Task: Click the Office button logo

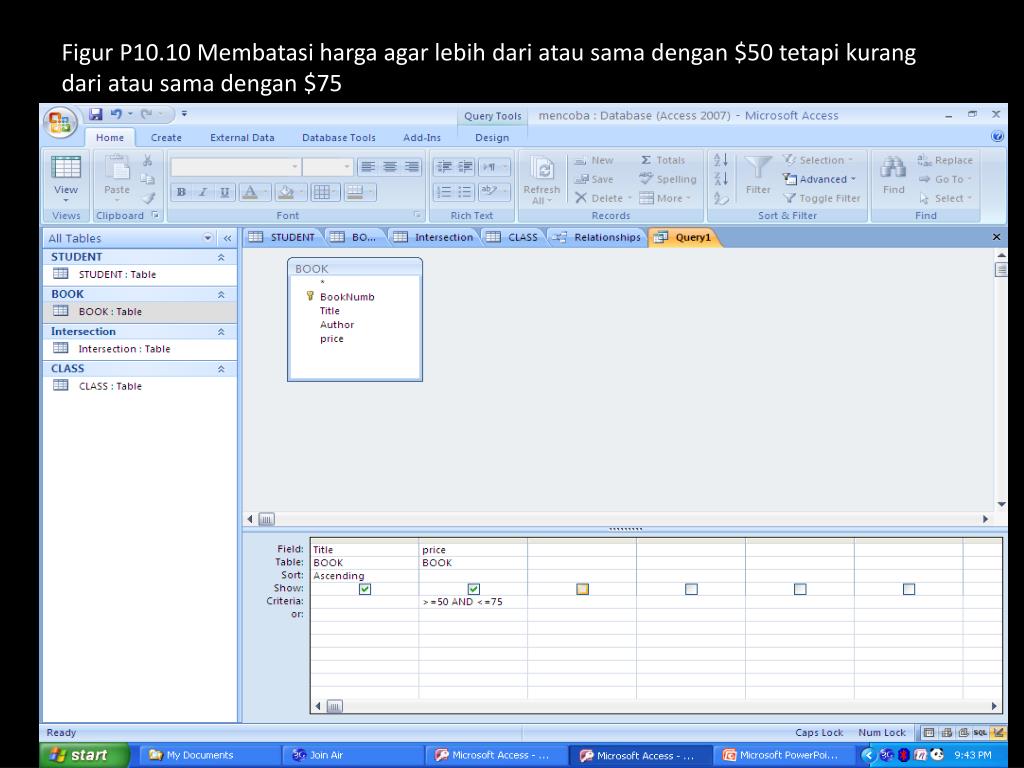Action: click(61, 124)
